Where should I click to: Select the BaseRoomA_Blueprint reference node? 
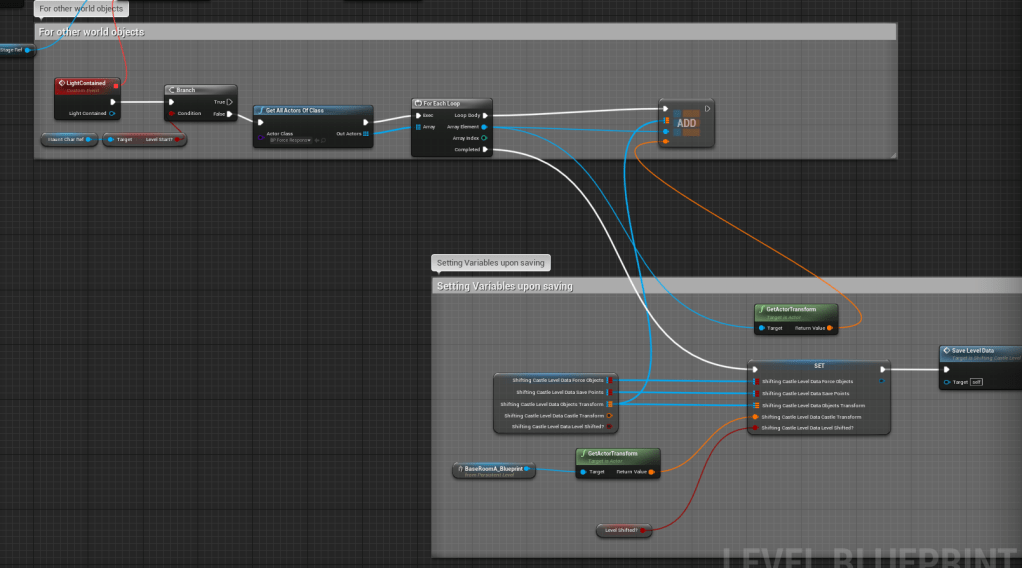[493, 469]
